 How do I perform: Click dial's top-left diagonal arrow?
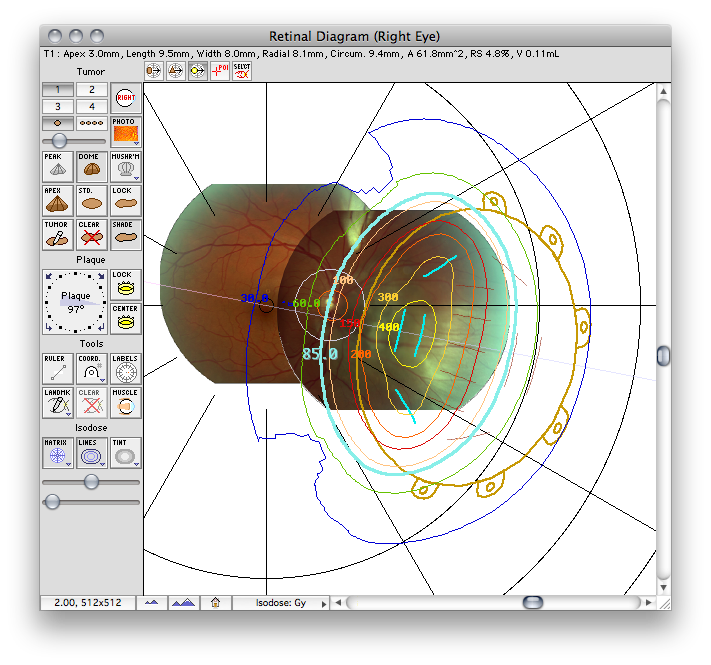click(49, 276)
